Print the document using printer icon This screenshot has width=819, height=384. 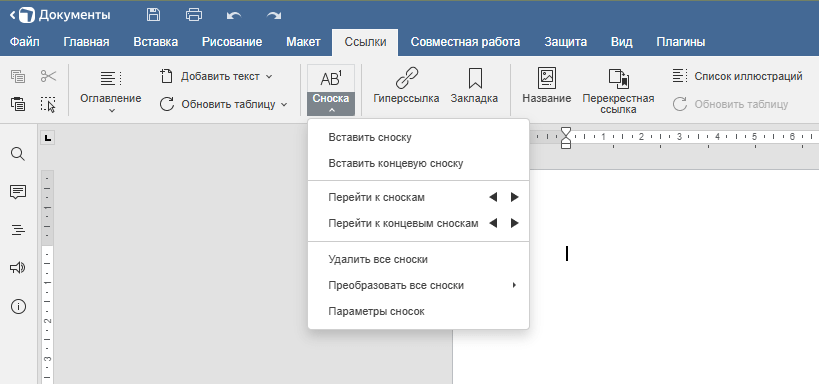pos(194,15)
